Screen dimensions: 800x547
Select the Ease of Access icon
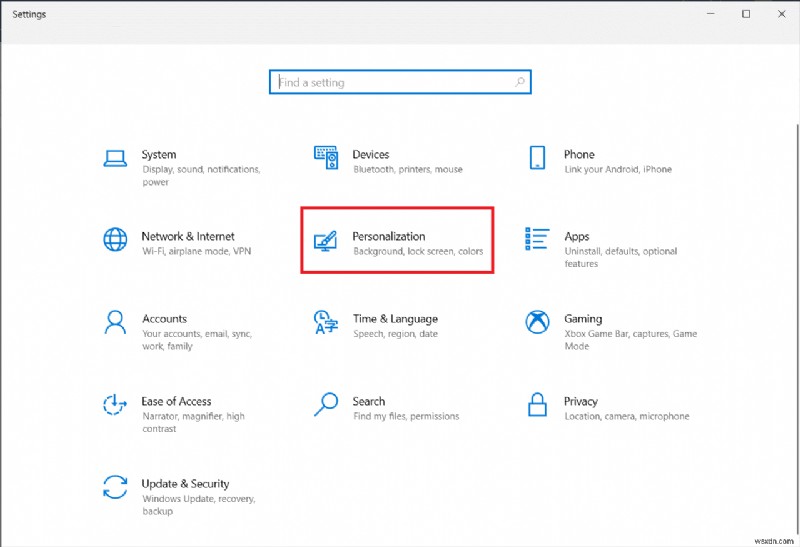(x=115, y=405)
